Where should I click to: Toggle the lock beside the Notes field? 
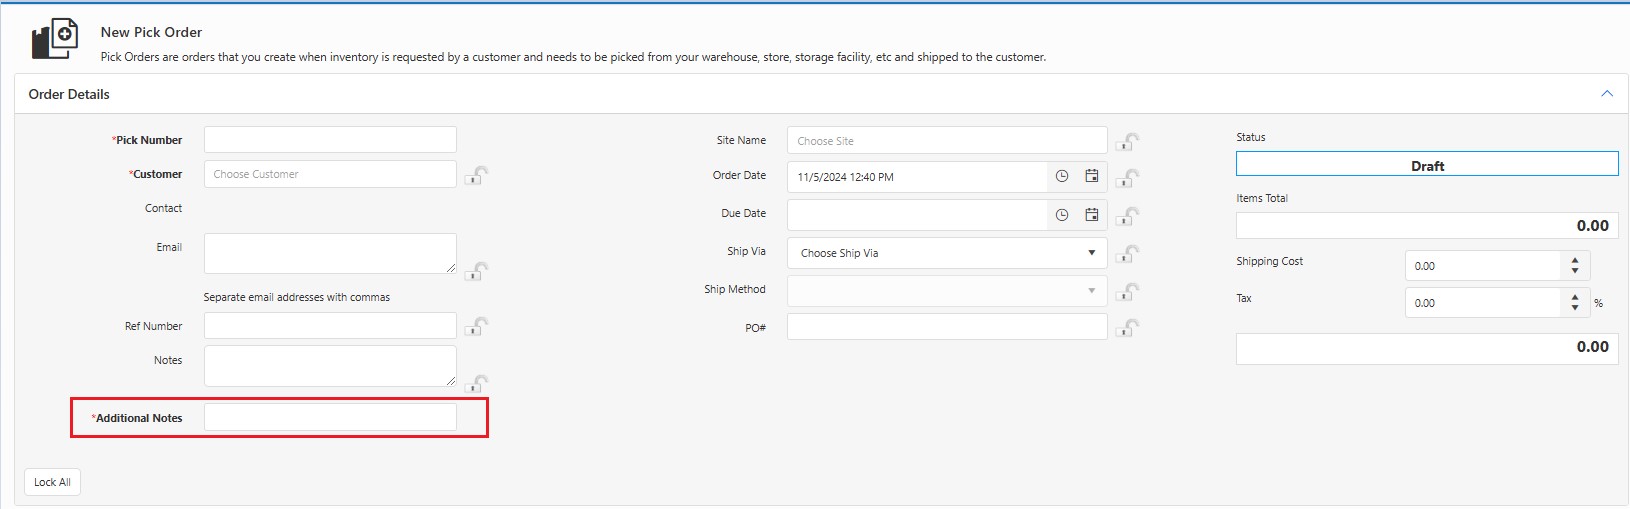click(x=477, y=384)
